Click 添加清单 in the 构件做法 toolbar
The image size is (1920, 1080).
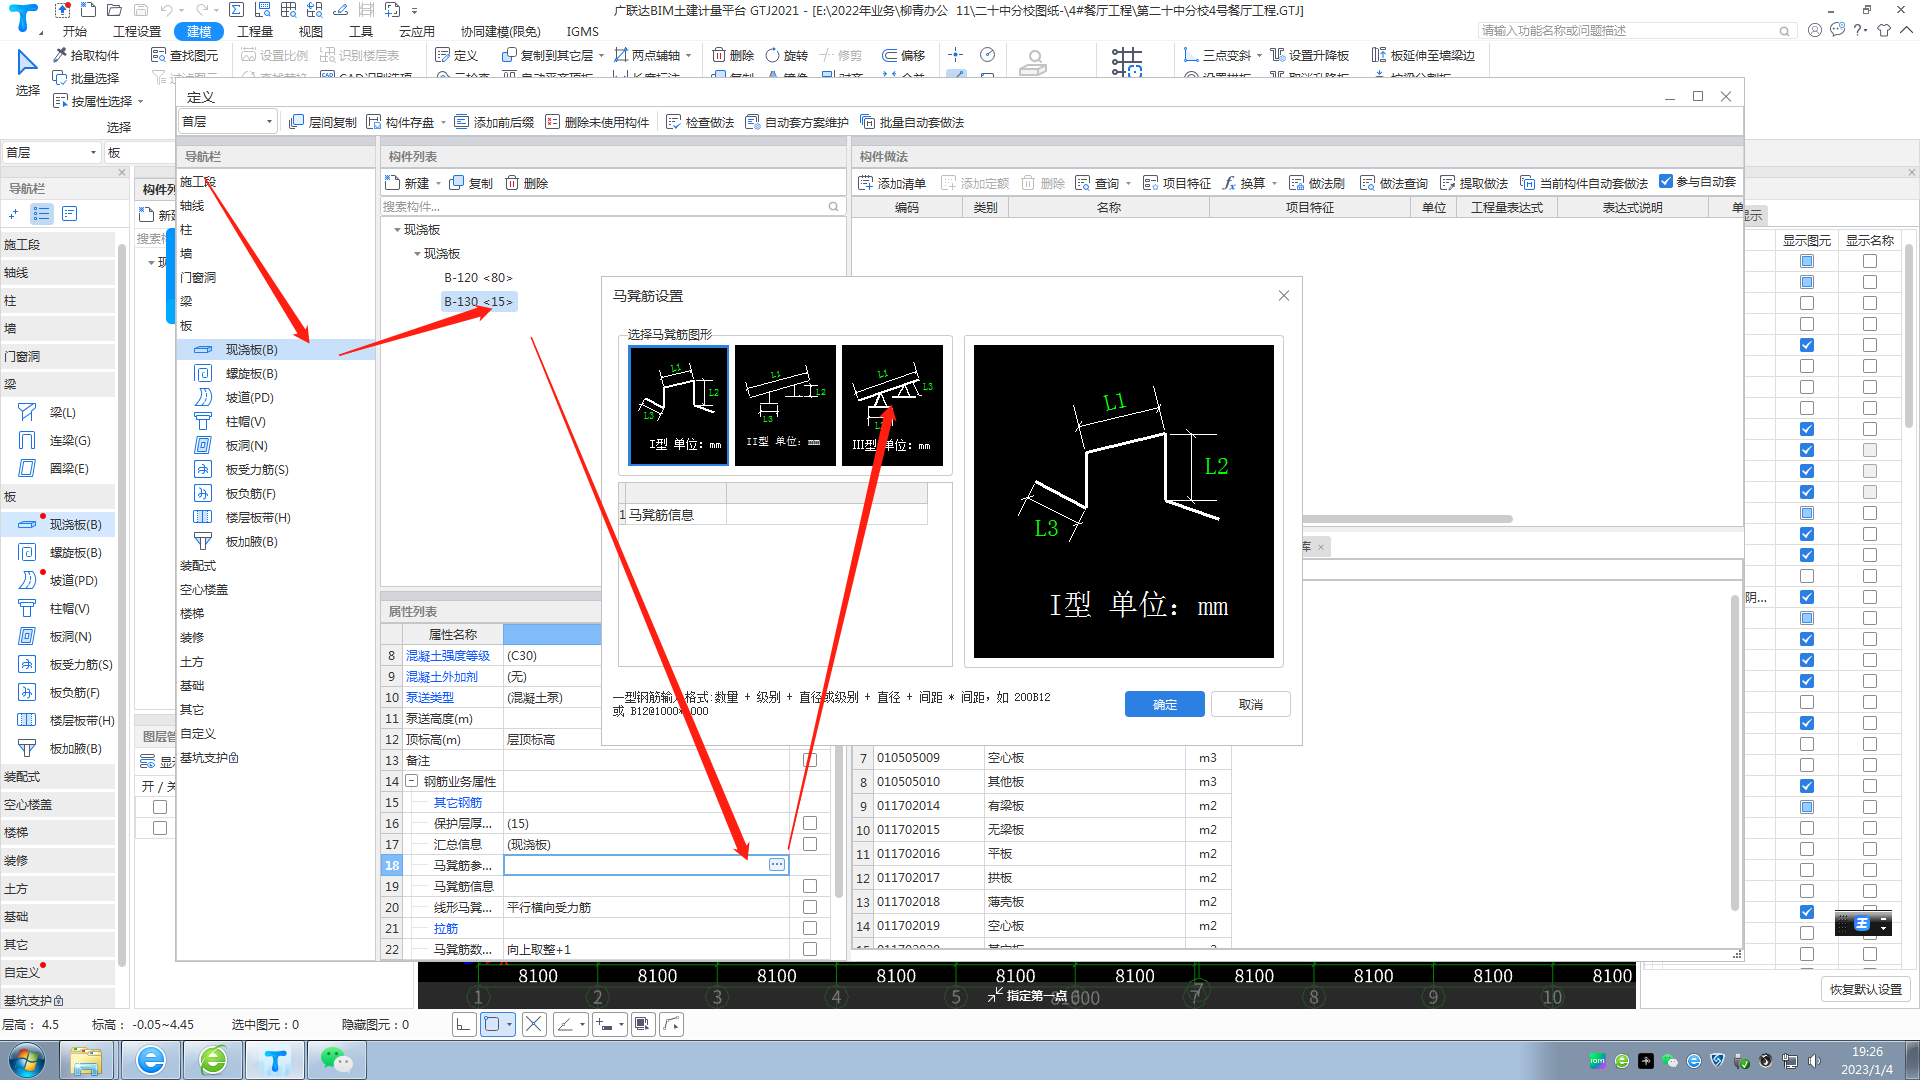[x=892, y=183]
